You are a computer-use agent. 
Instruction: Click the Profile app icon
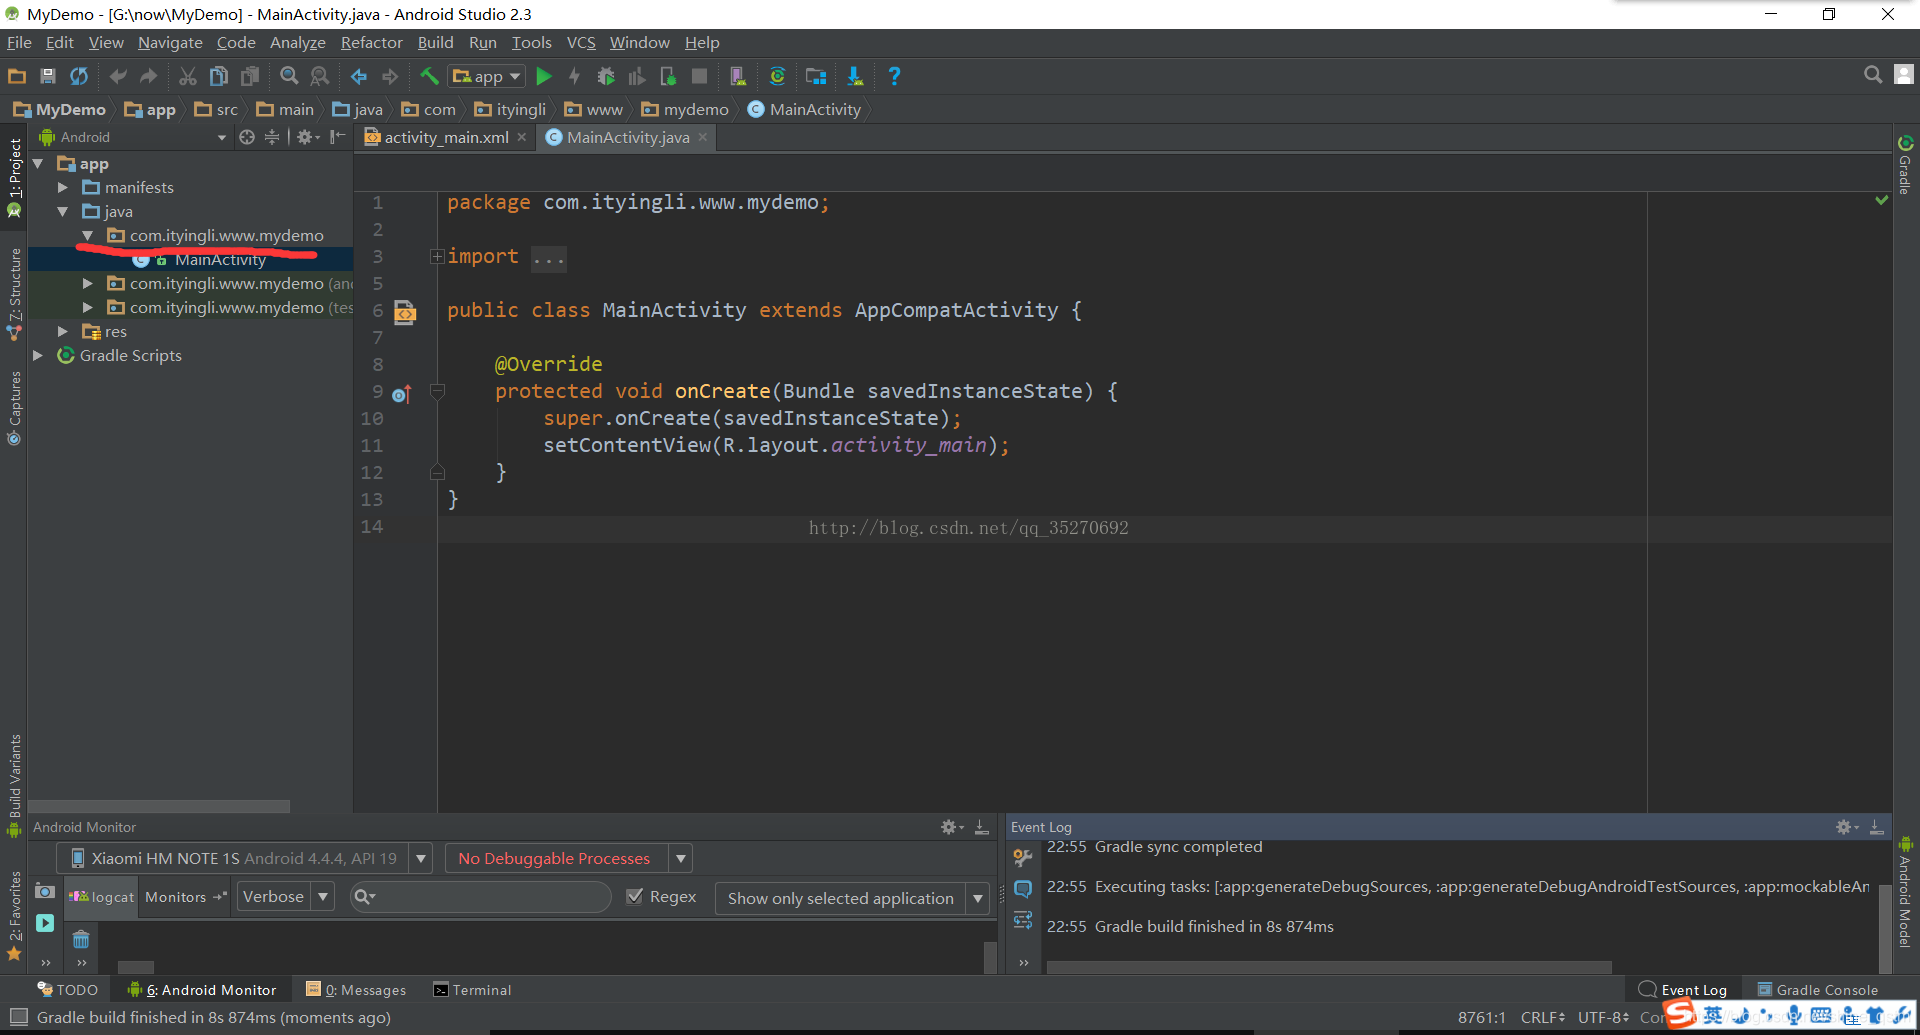pyautogui.click(x=636, y=76)
